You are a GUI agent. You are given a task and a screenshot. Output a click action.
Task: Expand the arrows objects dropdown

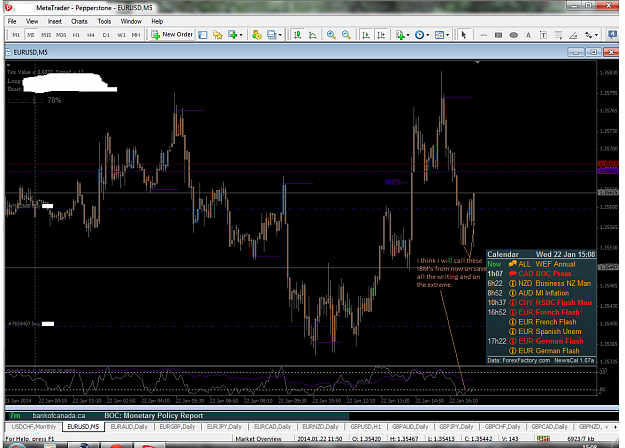596,35
